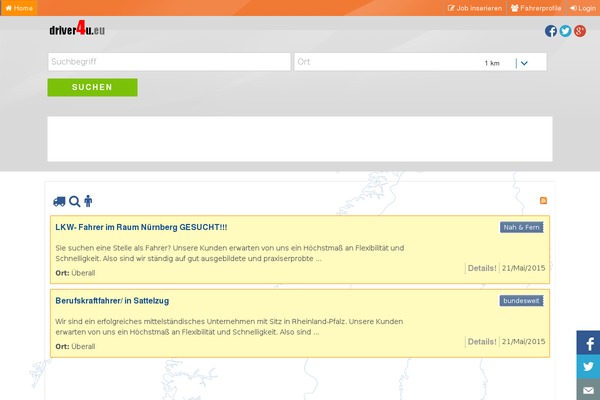
Task: Click description text of Sattelzug listing
Action: (x=229, y=327)
